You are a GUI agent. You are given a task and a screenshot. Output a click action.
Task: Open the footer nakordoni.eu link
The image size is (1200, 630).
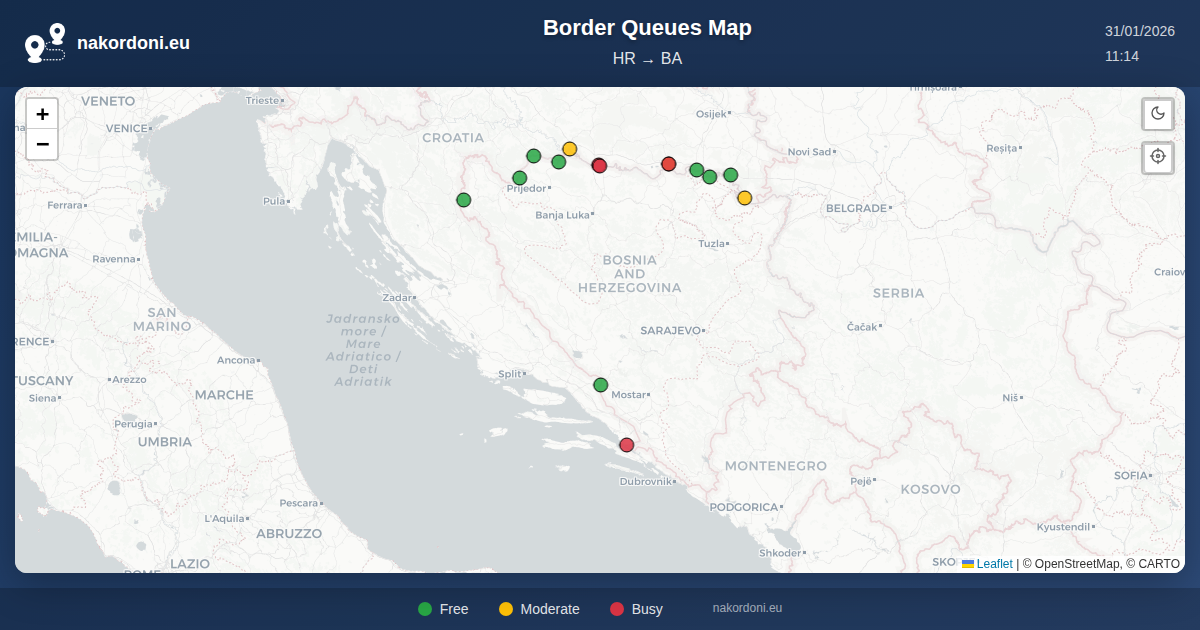[747, 608]
